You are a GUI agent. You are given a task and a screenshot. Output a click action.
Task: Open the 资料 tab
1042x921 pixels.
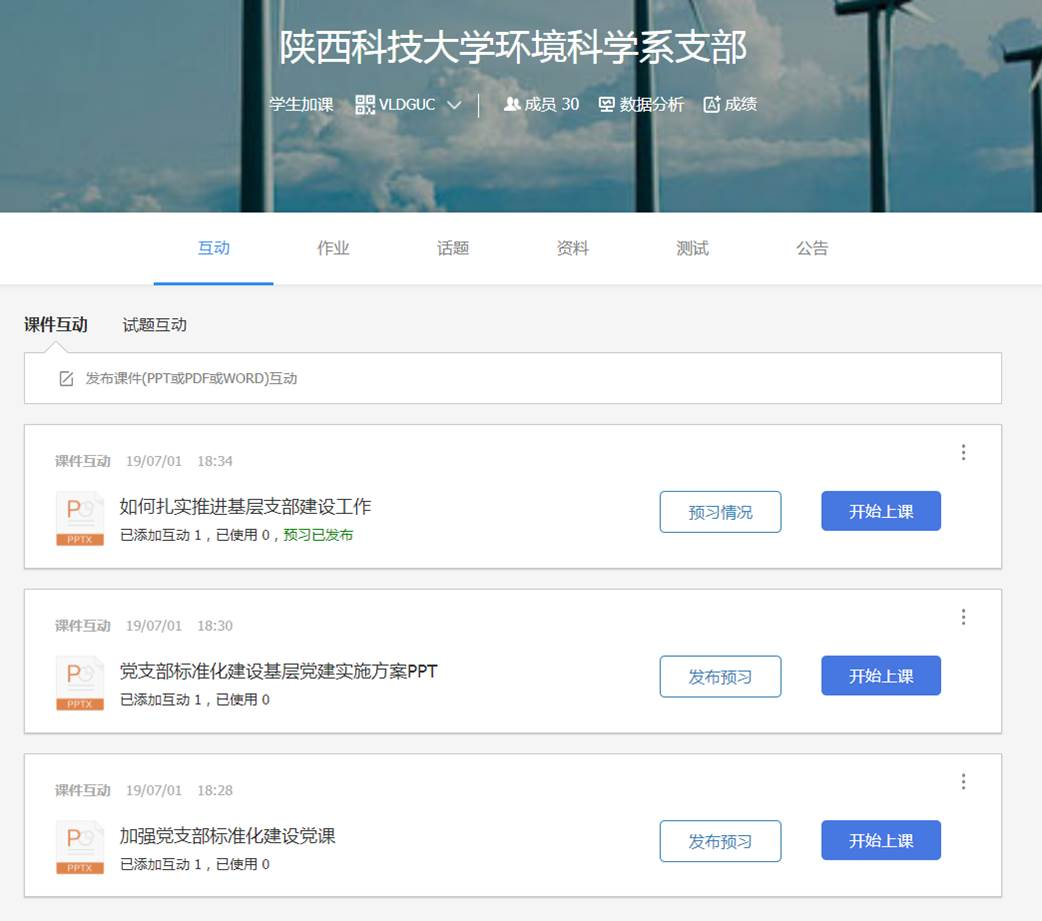click(x=572, y=248)
